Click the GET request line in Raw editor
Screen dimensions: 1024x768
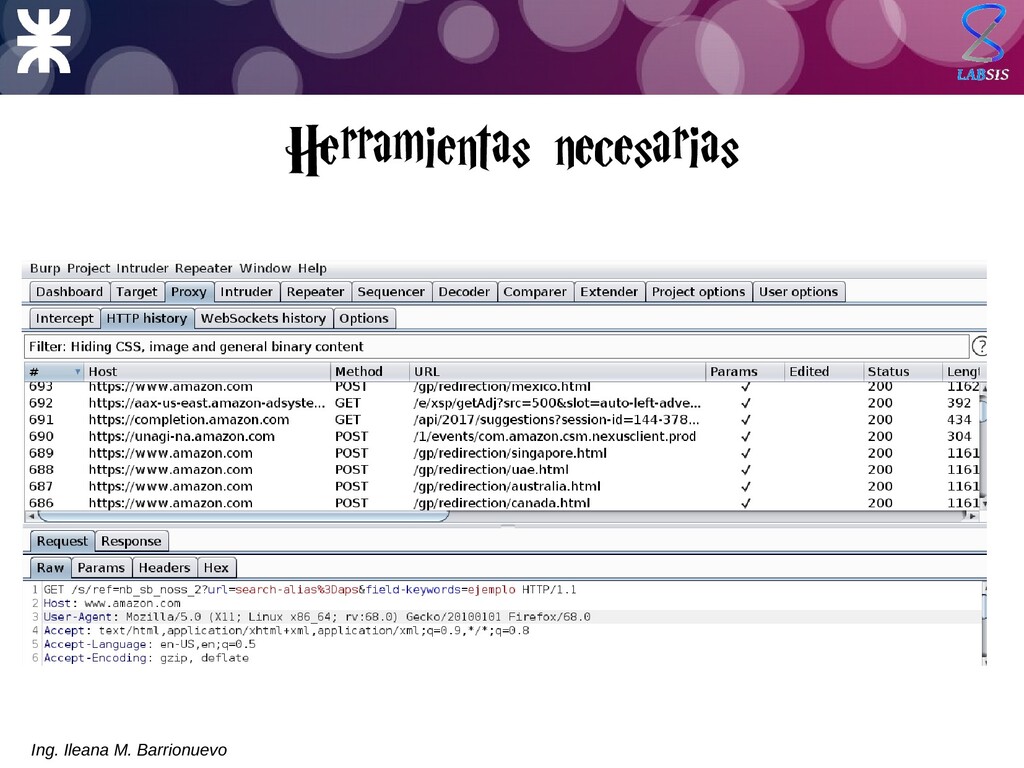[310, 590]
